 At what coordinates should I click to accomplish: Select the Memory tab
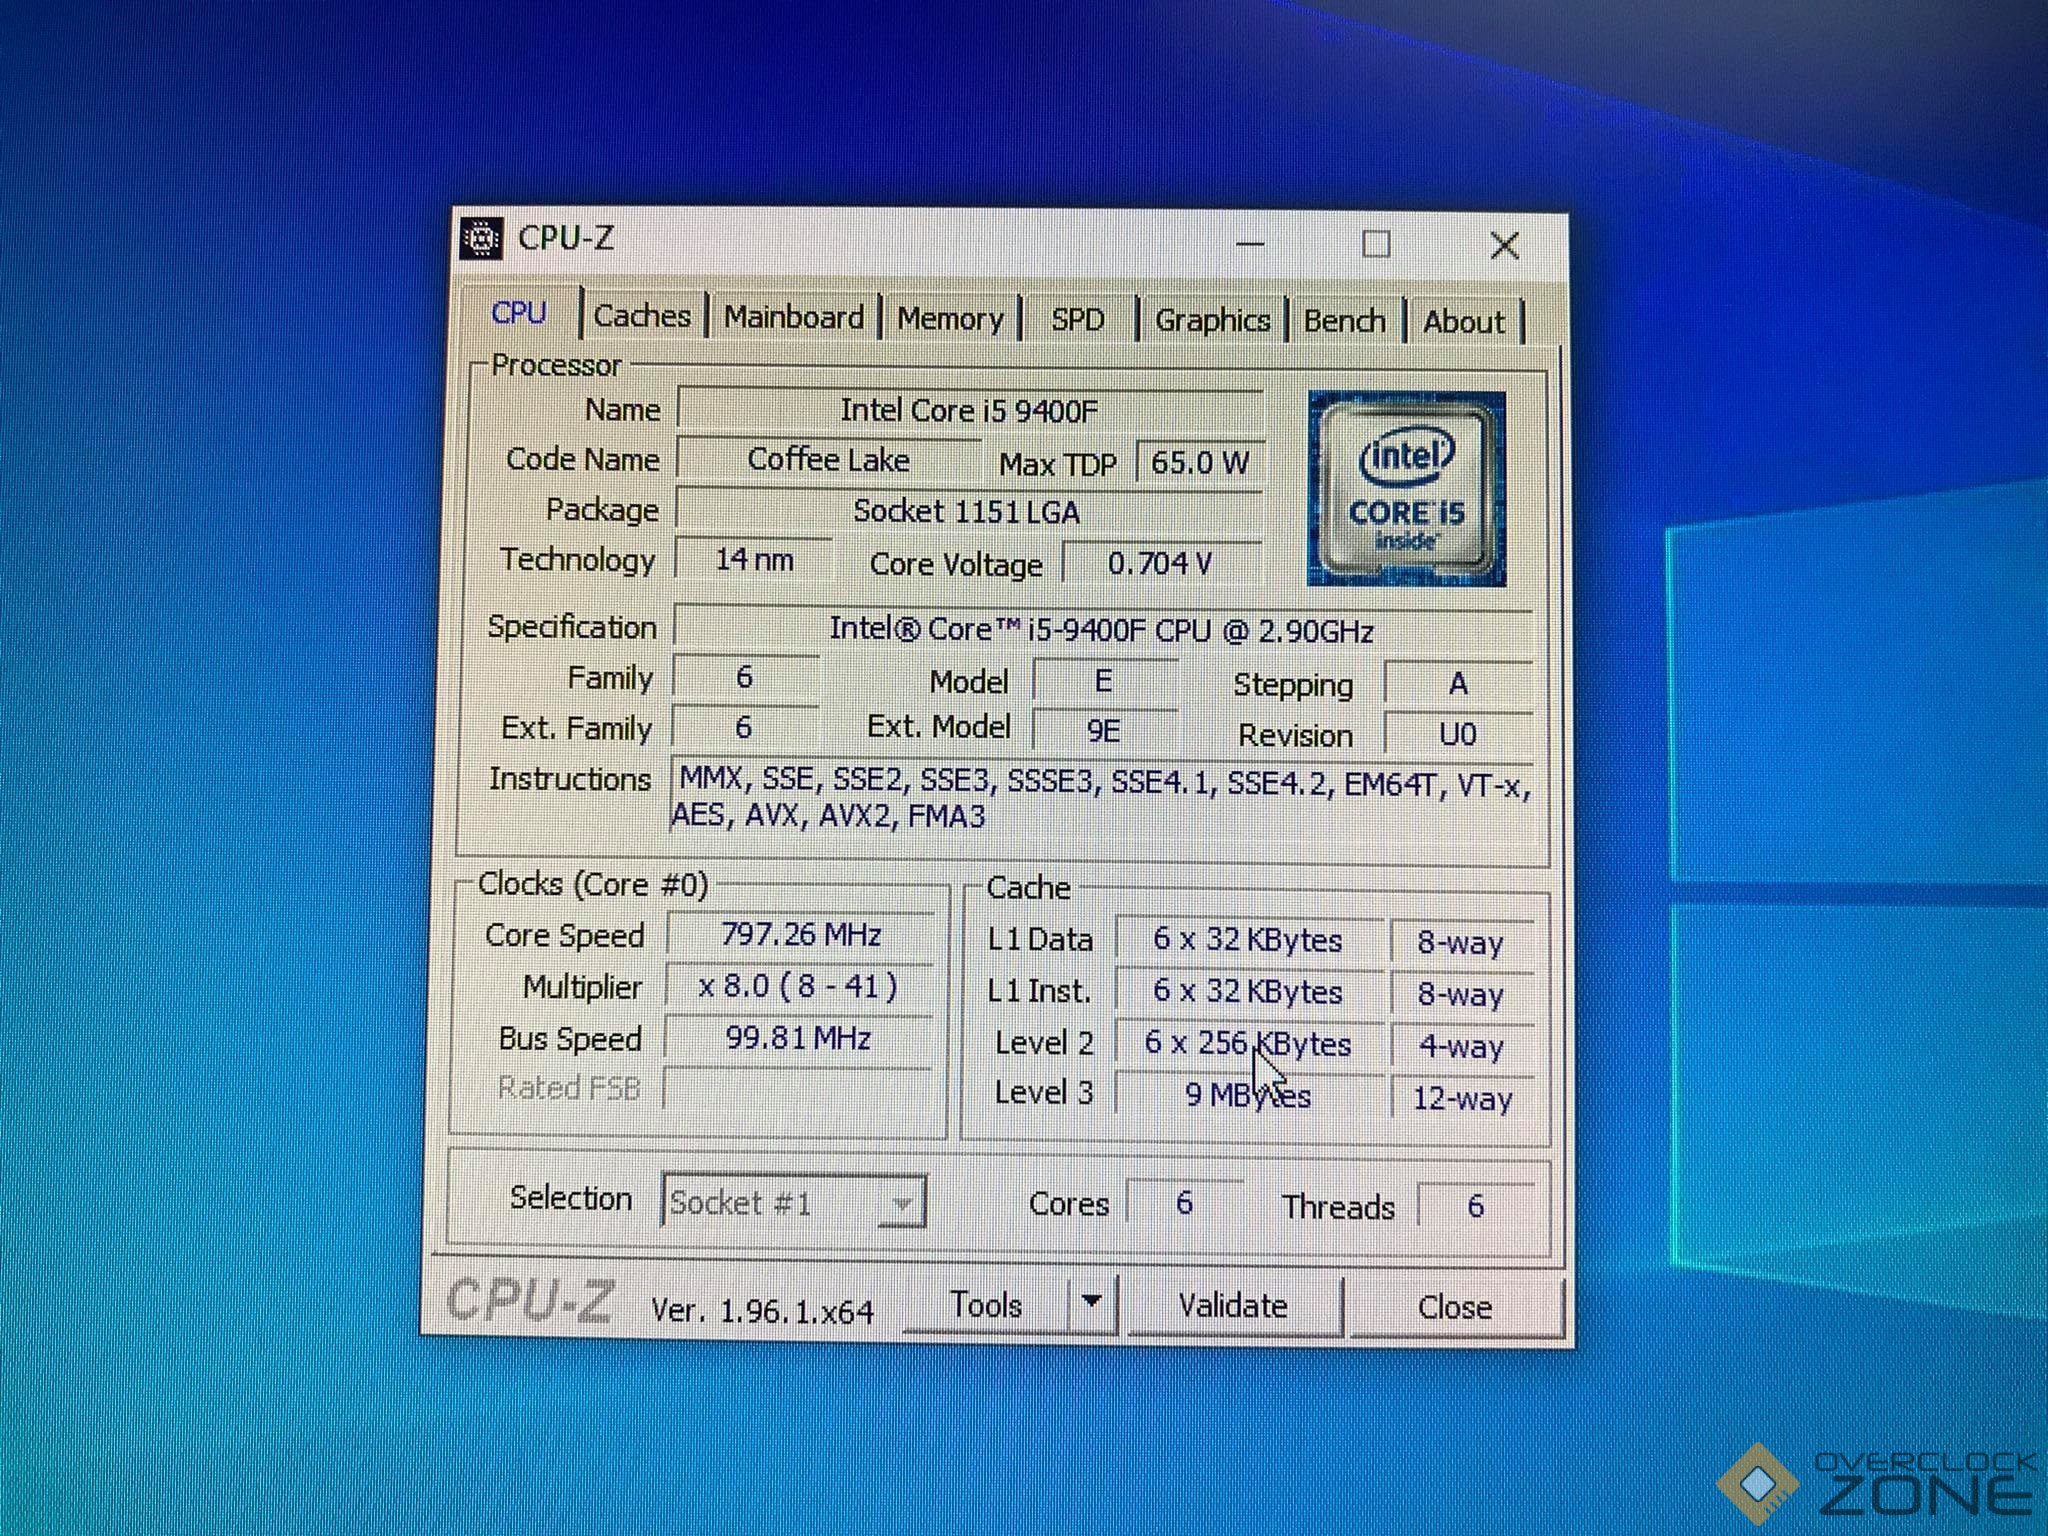pos(949,319)
